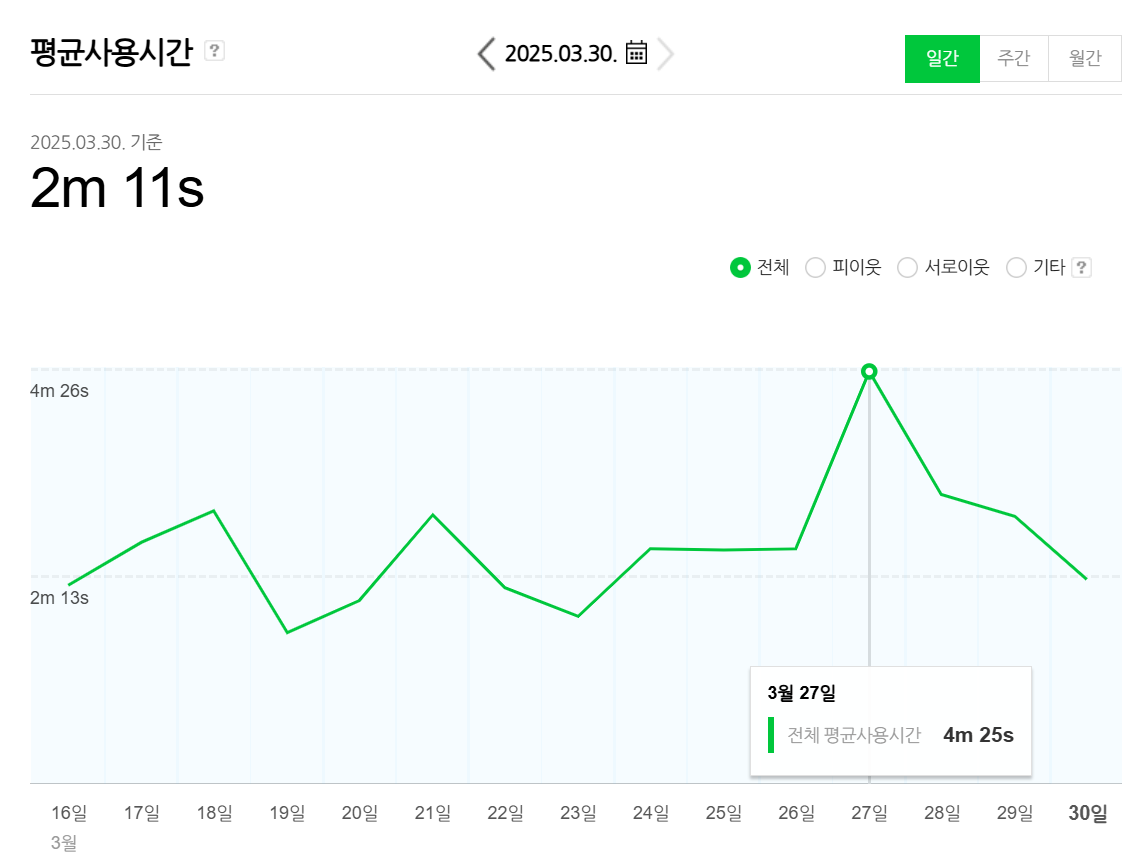Click the highlighted 27일 peak data point
Image resolution: width=1141 pixels, height=854 pixels.
click(x=869, y=372)
